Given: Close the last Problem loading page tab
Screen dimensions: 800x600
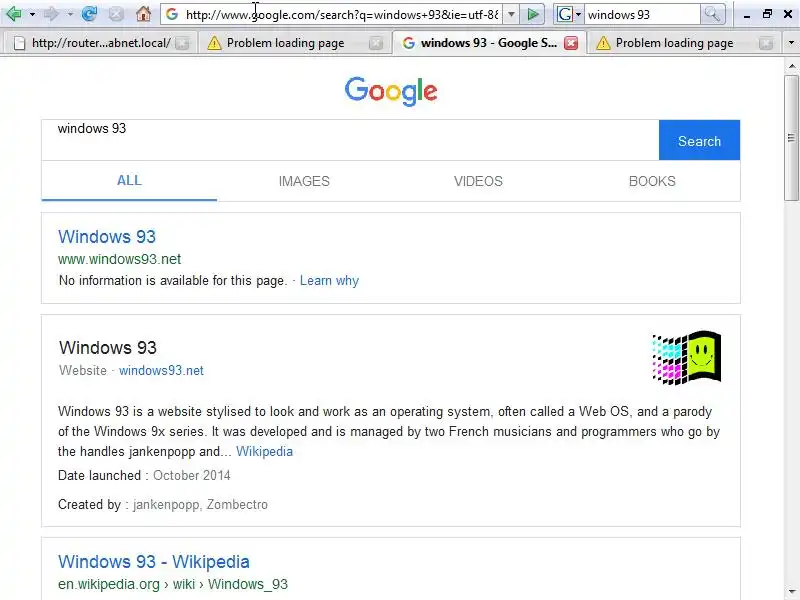Looking at the screenshot, I should click(765, 43).
